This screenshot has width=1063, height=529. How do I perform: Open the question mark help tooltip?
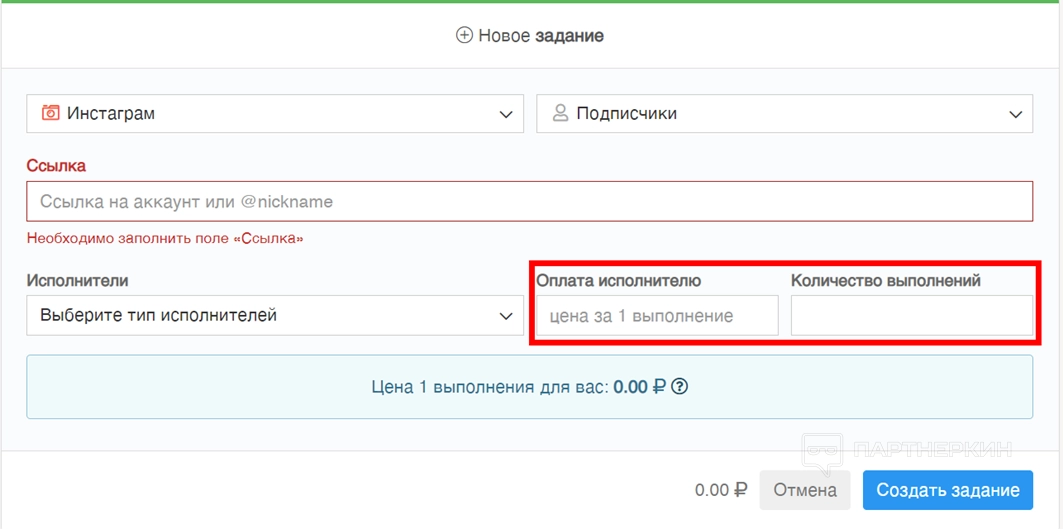tap(680, 386)
